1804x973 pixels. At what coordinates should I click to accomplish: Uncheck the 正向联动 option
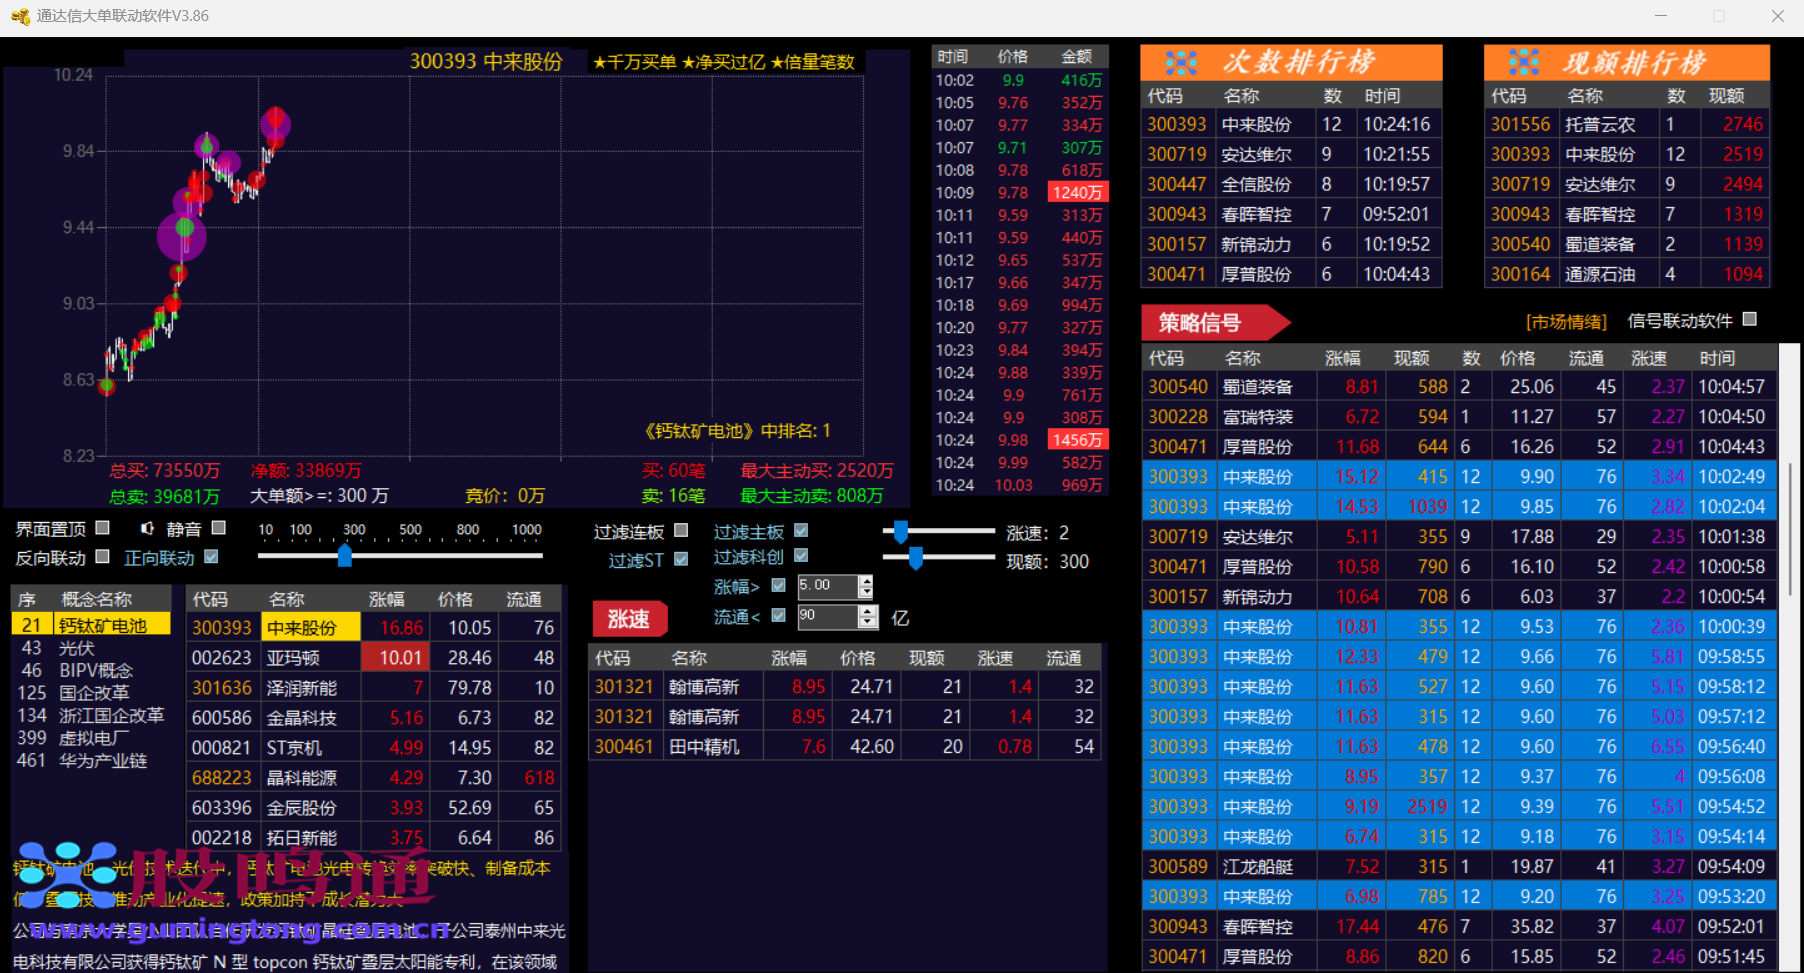(x=211, y=557)
